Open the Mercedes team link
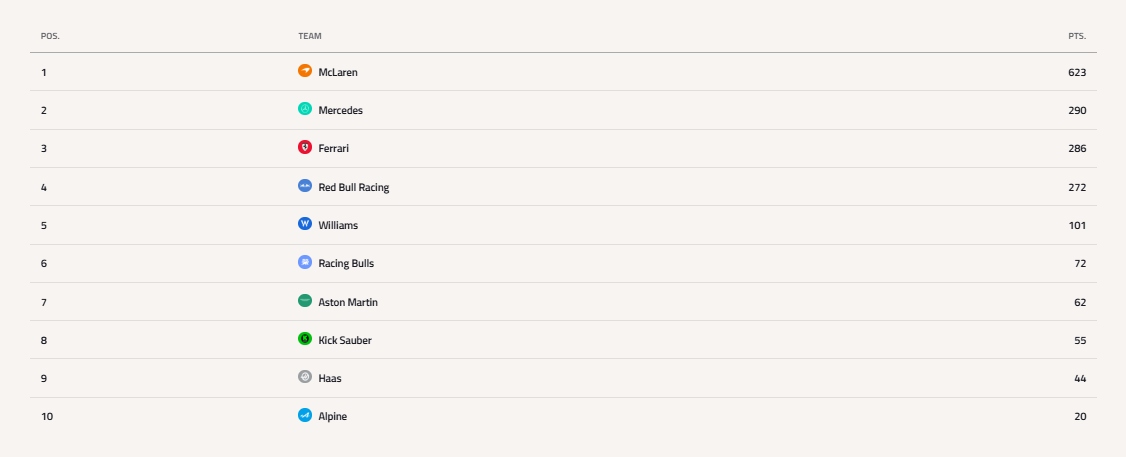This screenshot has width=1126, height=457. click(x=340, y=110)
